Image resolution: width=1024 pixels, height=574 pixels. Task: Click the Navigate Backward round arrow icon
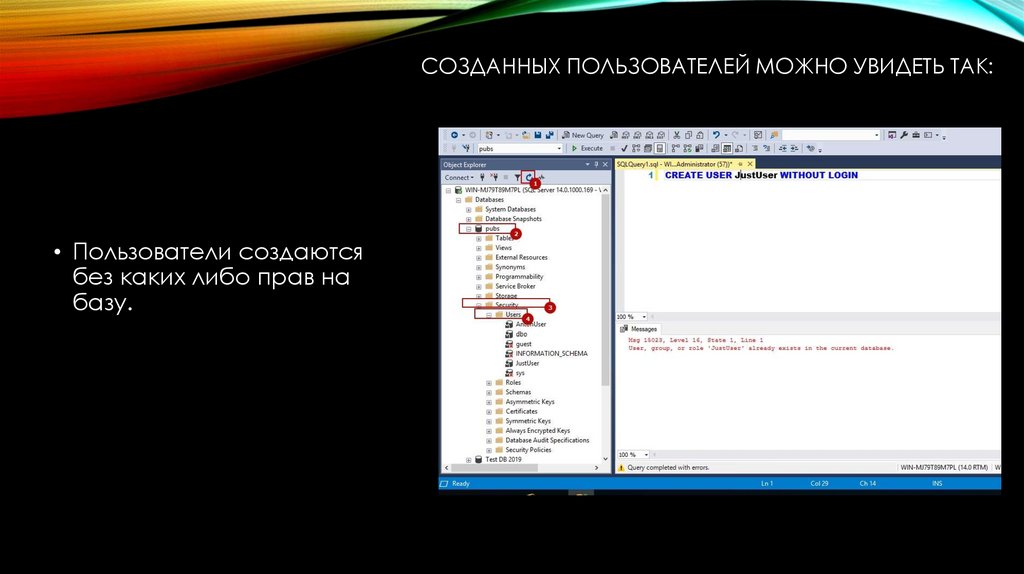454,135
